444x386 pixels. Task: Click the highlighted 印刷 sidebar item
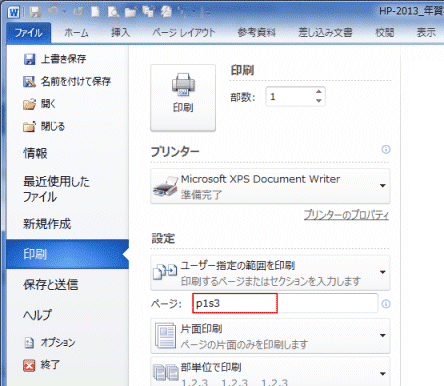[67, 254]
